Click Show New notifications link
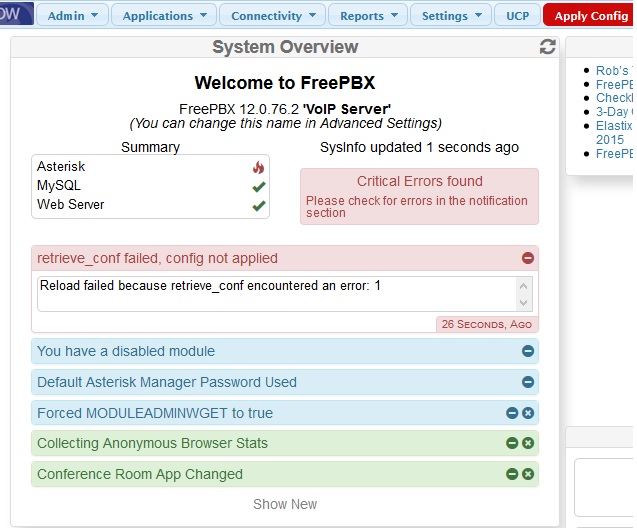The height and width of the screenshot is (532, 637). [x=285, y=504]
